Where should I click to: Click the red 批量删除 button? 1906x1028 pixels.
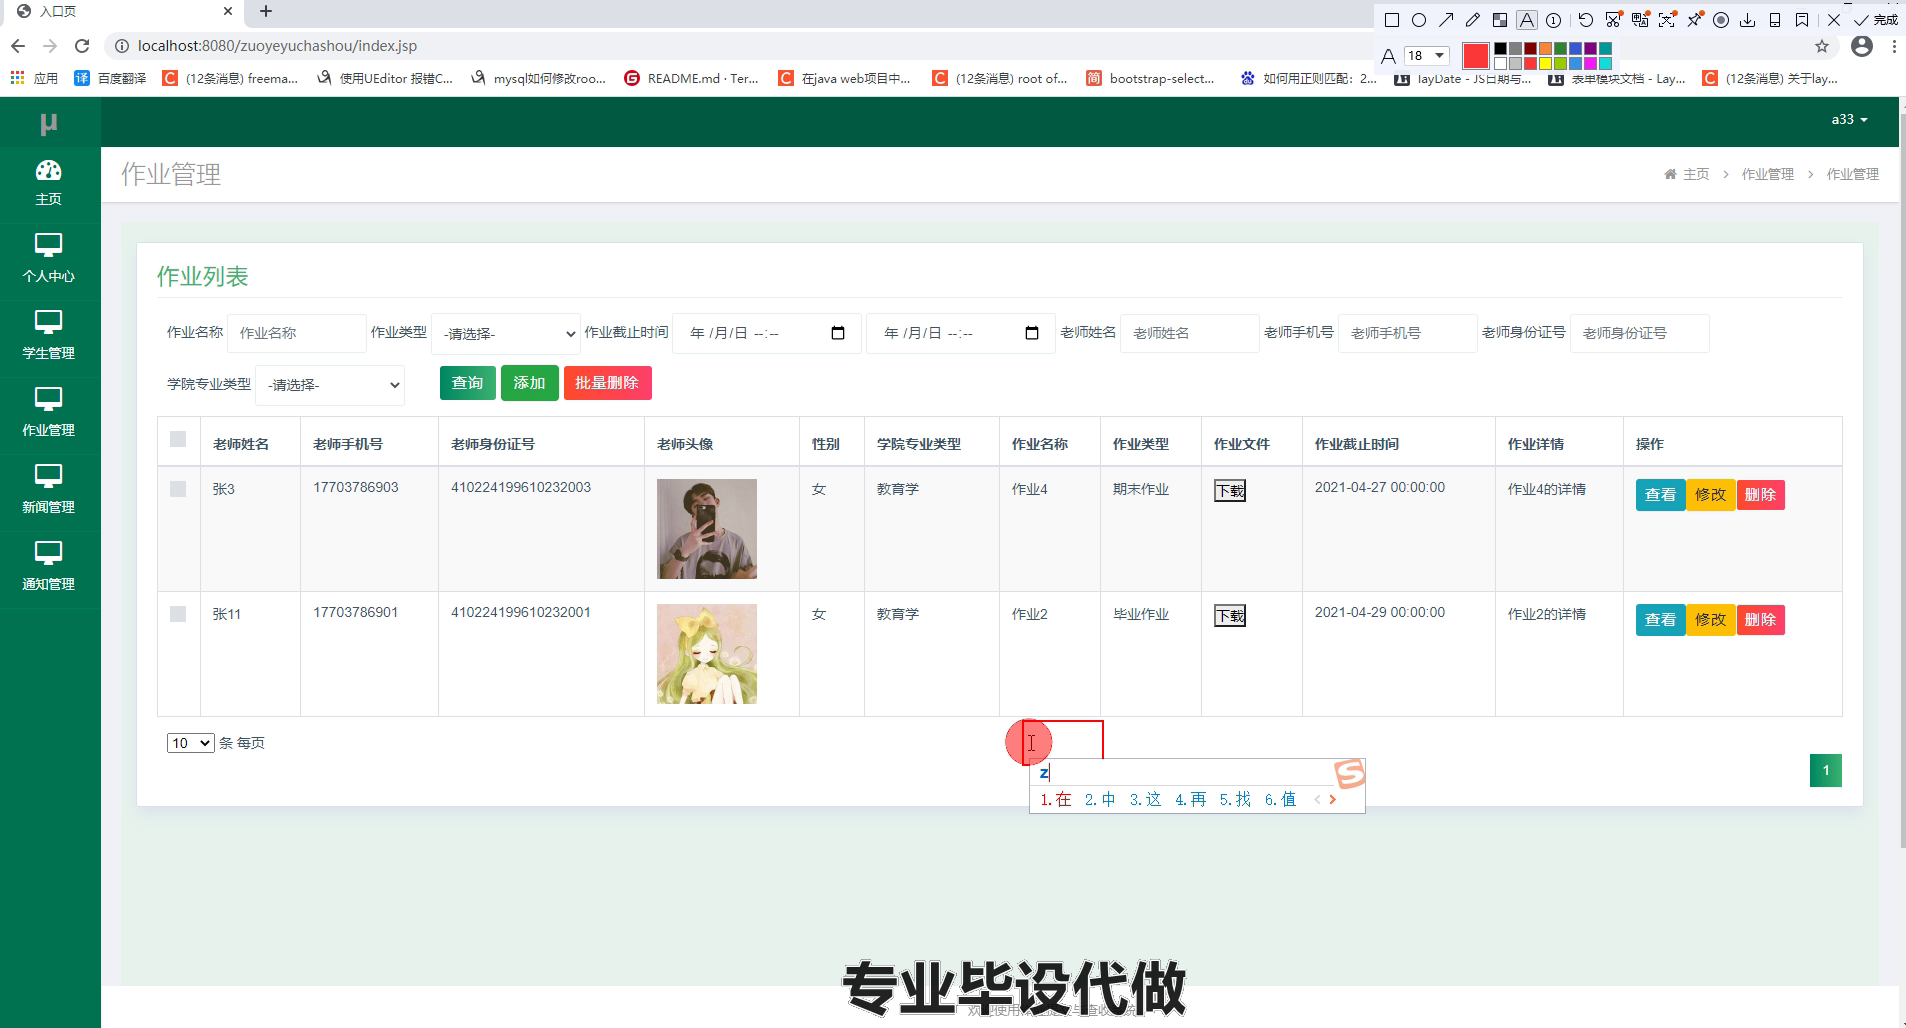click(x=607, y=383)
